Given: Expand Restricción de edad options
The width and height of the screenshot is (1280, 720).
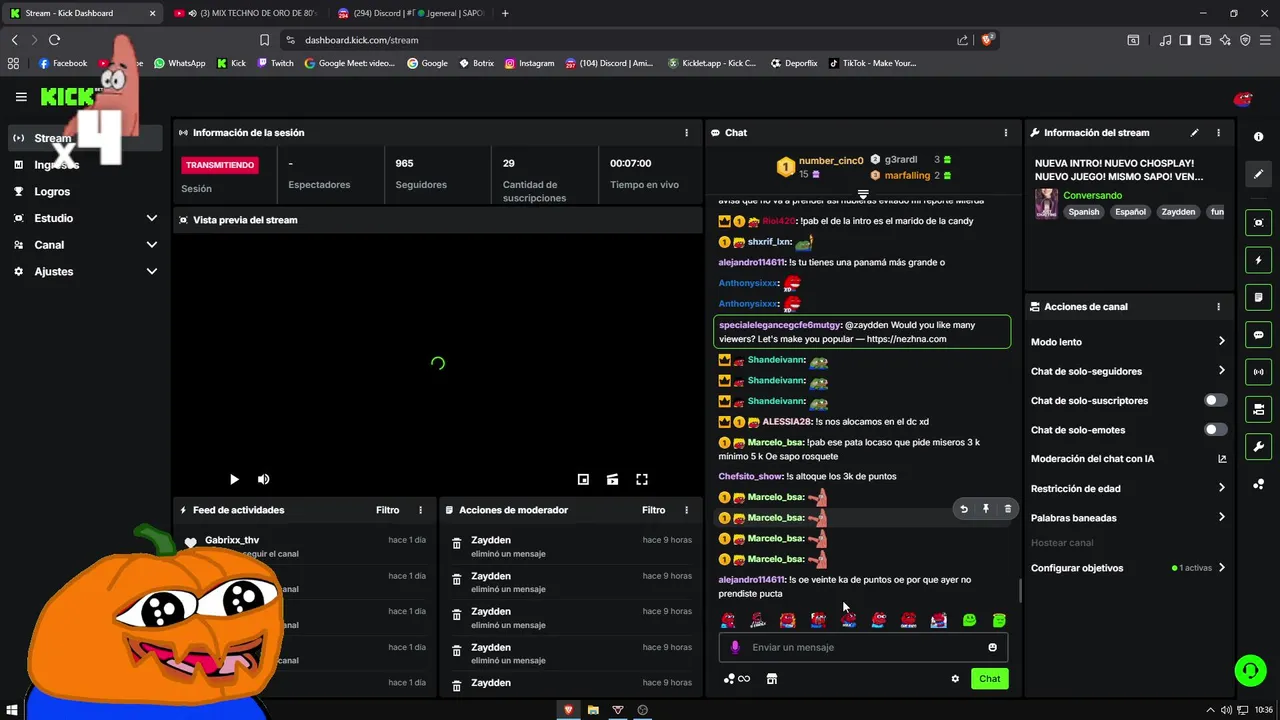Looking at the screenshot, I should tap(1221, 488).
